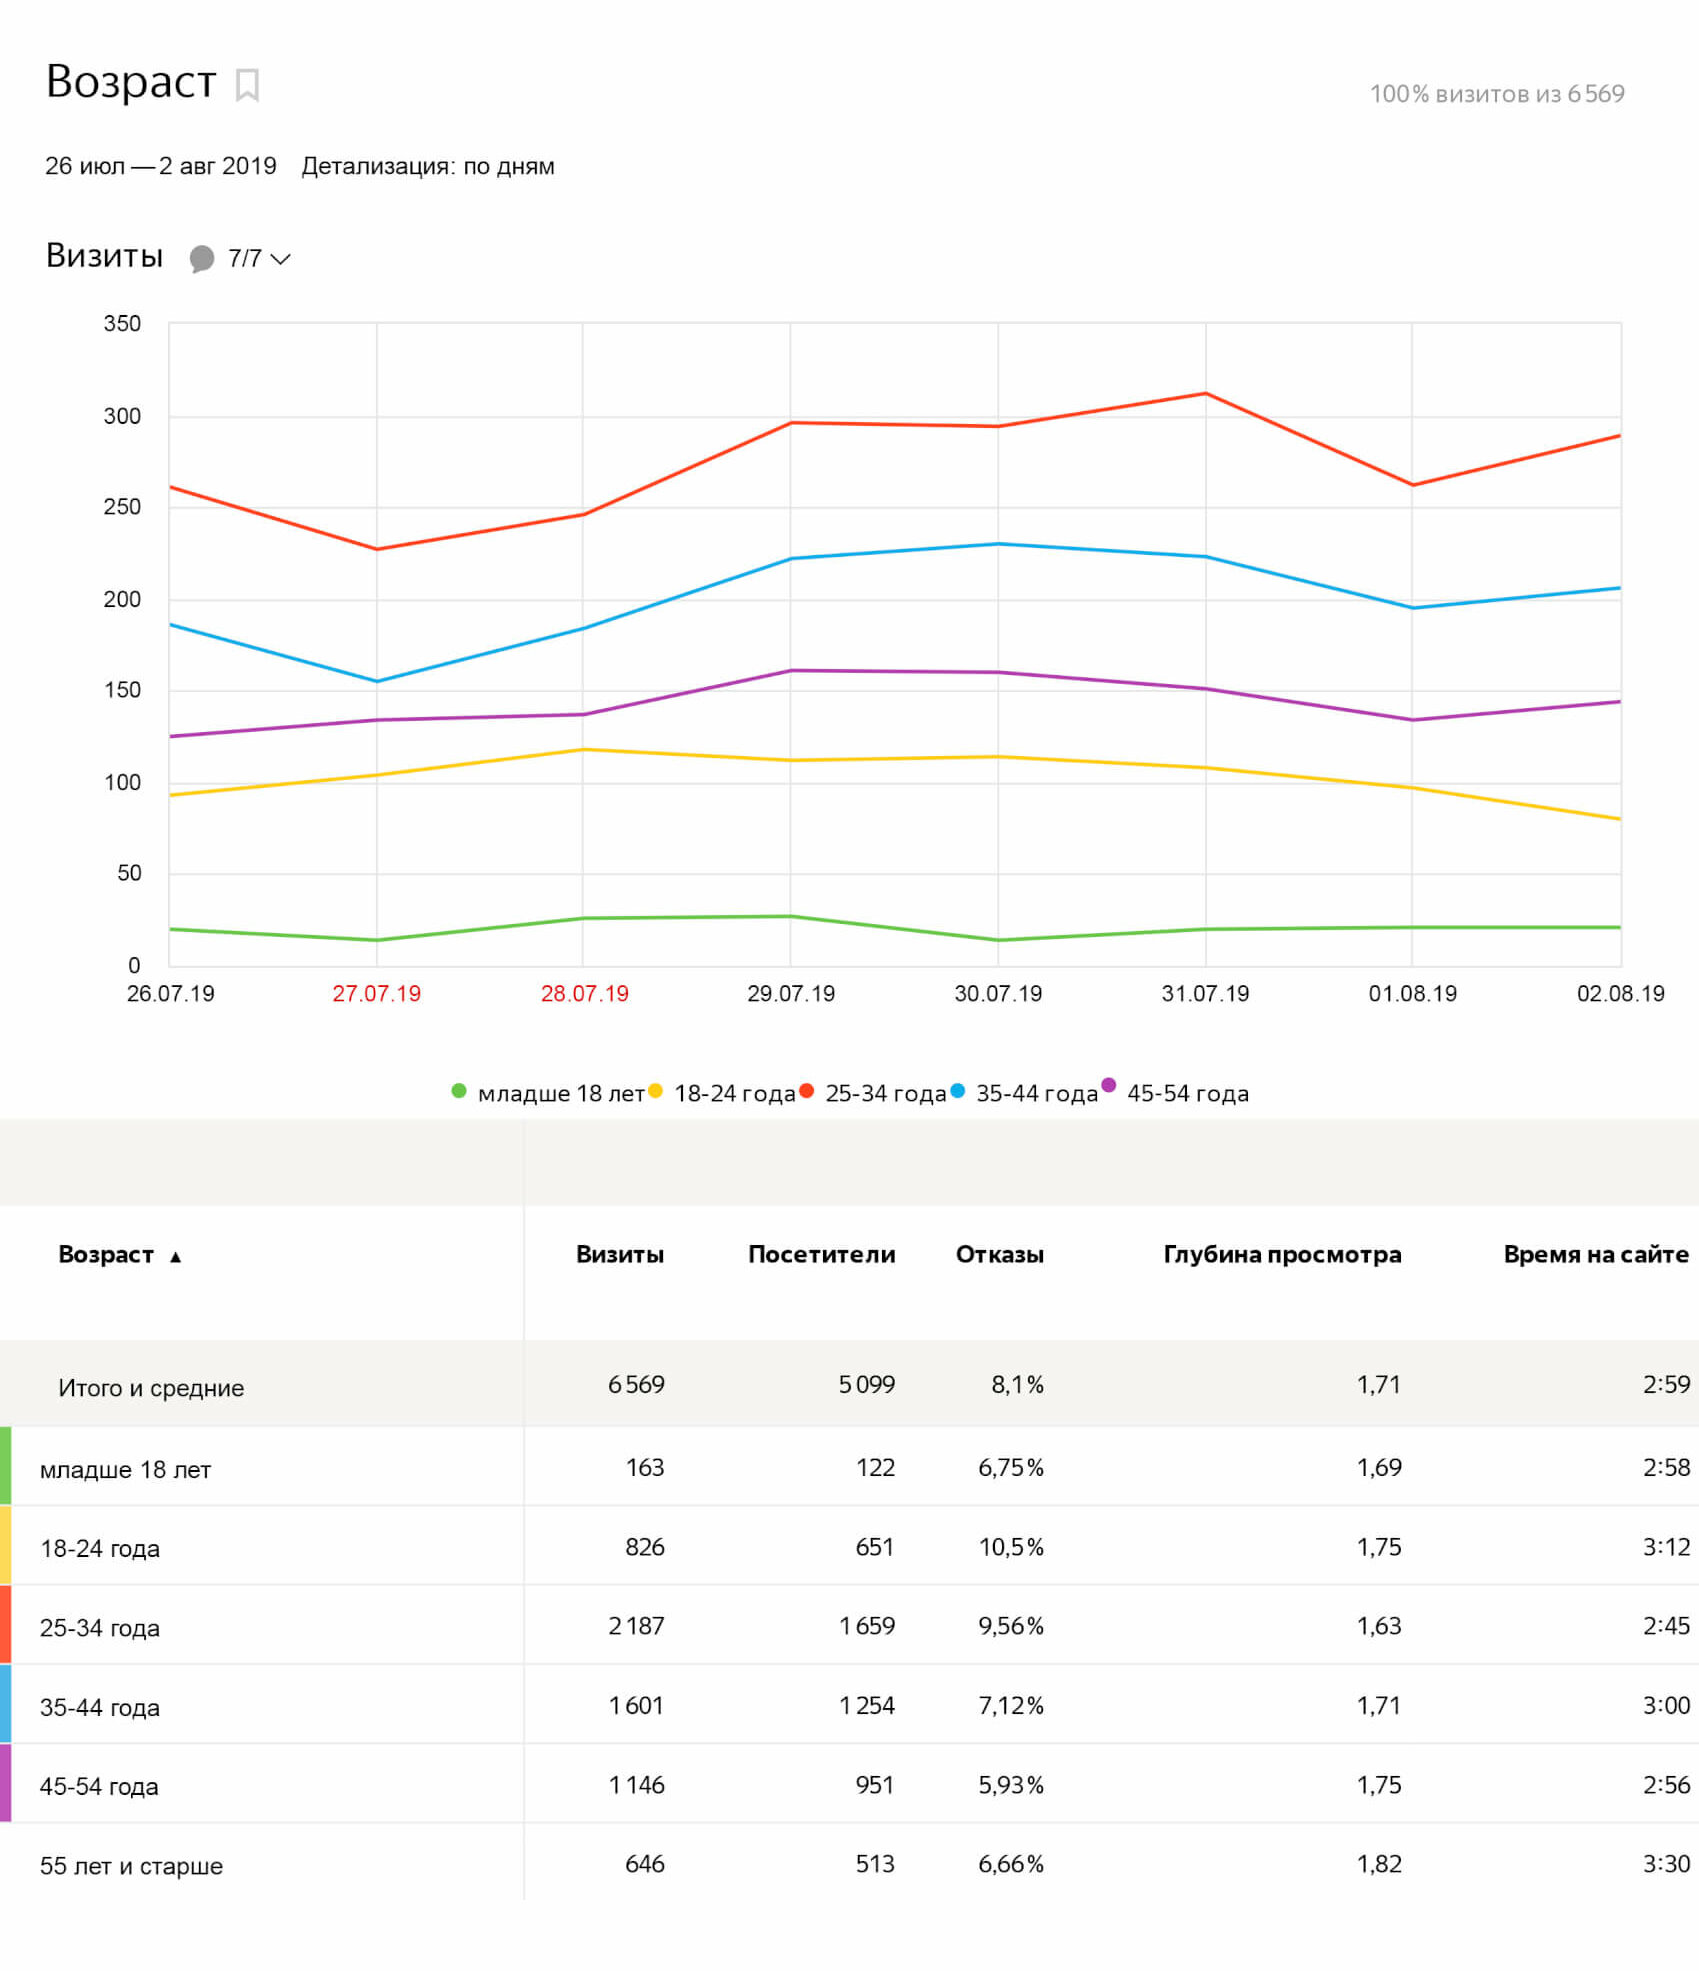Sort by Отказы column header
The width and height of the screenshot is (1699, 1971).
999,1254
